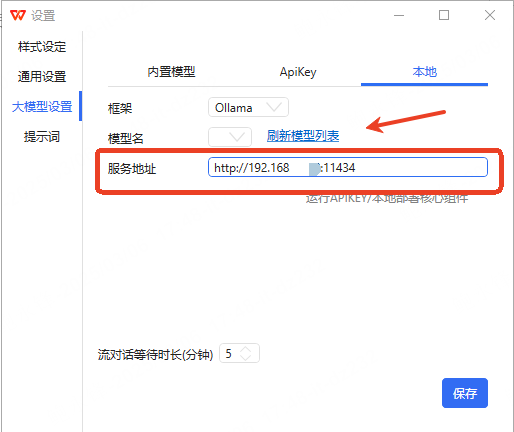The width and height of the screenshot is (514, 432).
Task: Switch to the 内置模型 tab
Action: coord(171,72)
